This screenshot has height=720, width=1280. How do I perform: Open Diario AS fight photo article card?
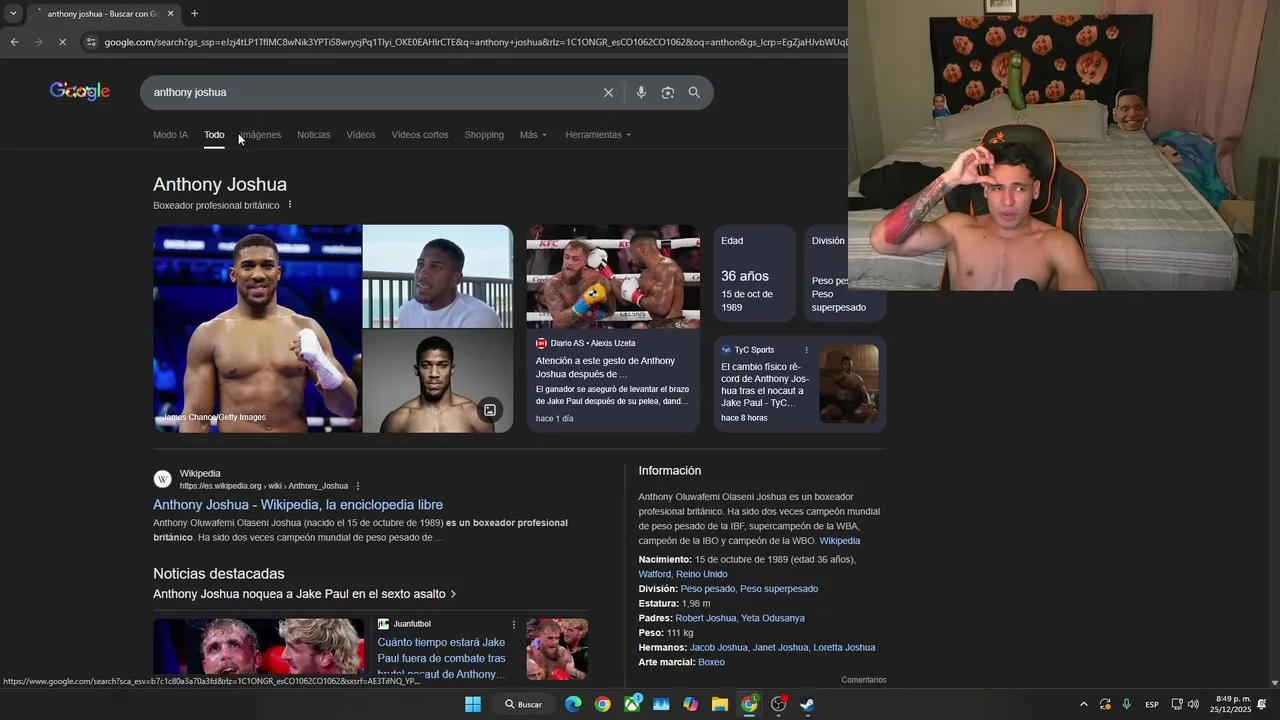point(613,276)
